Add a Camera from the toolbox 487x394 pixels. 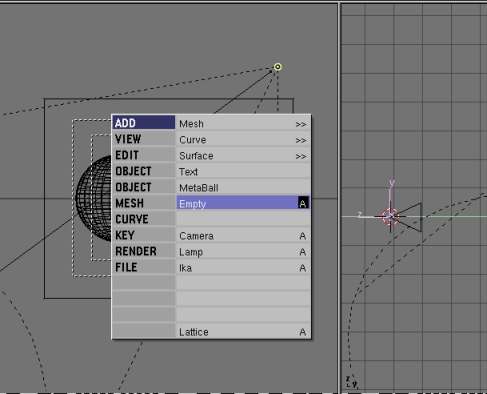(243, 236)
